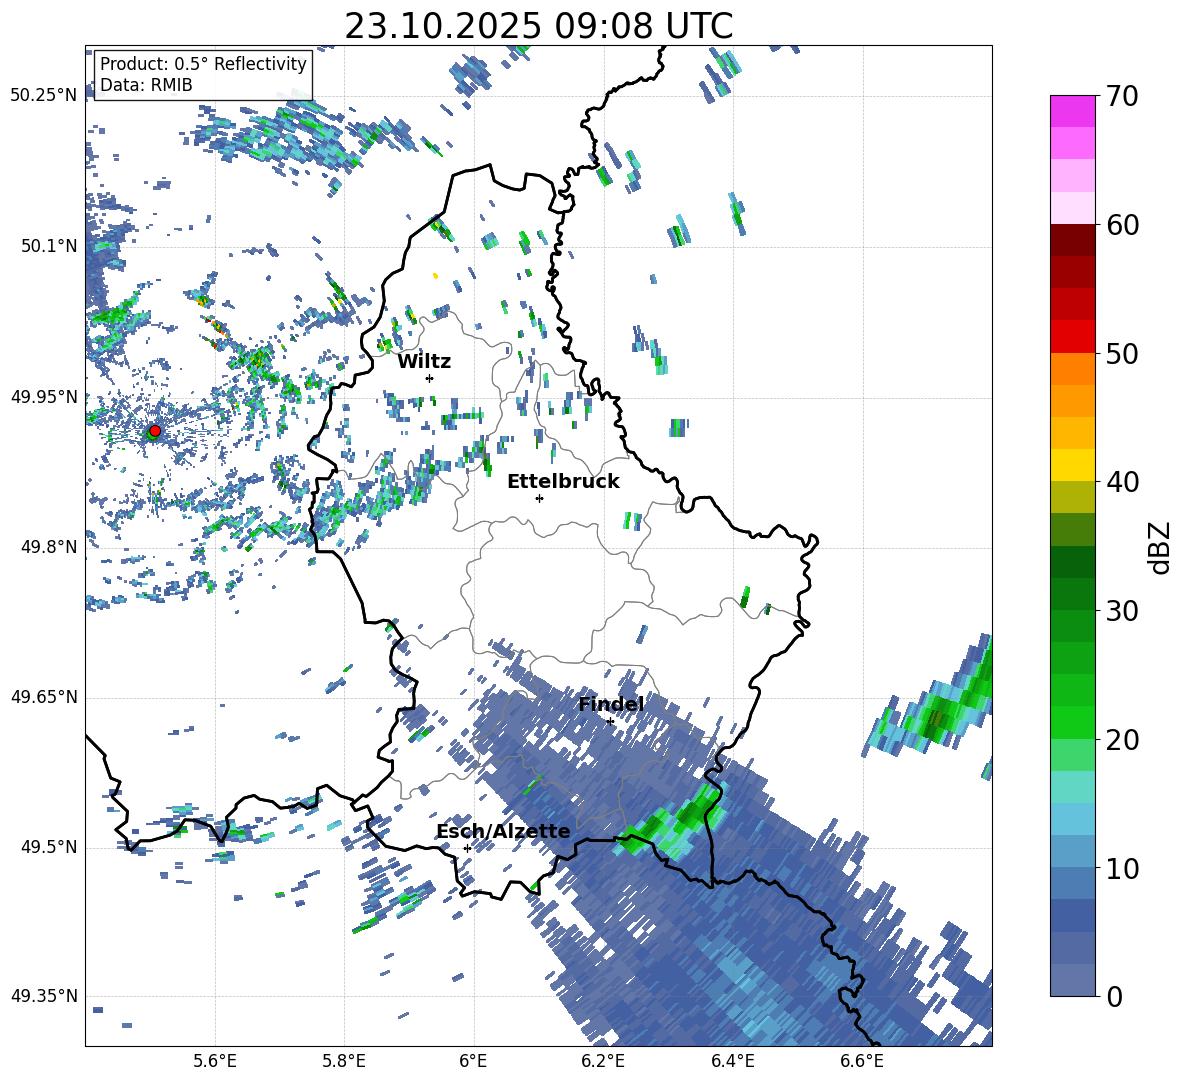Viewport: 1184px width, 1081px height.
Task: Click the colorbar tick label 20
Action: [x=1122, y=740]
